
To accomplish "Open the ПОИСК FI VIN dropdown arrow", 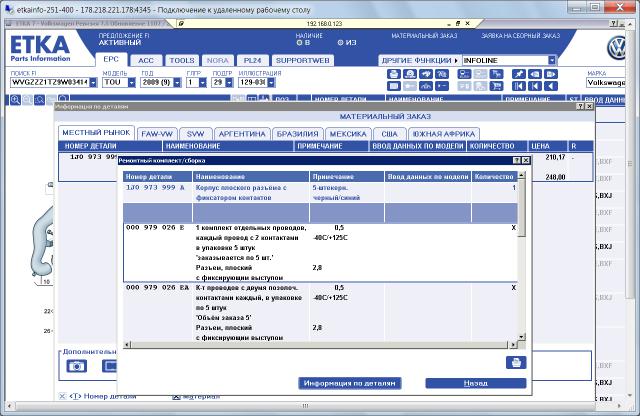I will tap(93, 82).
